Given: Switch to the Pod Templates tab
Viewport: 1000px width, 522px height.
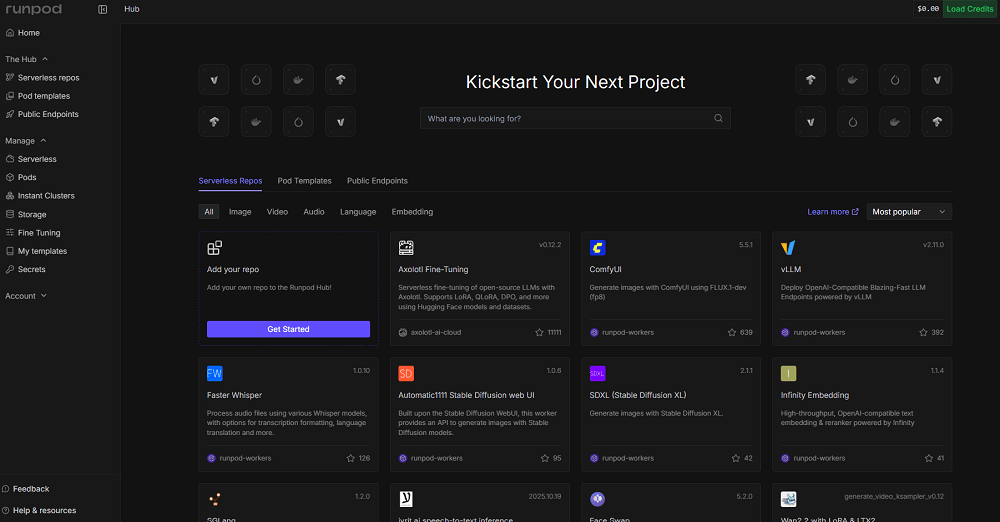Looking at the screenshot, I should tap(304, 181).
